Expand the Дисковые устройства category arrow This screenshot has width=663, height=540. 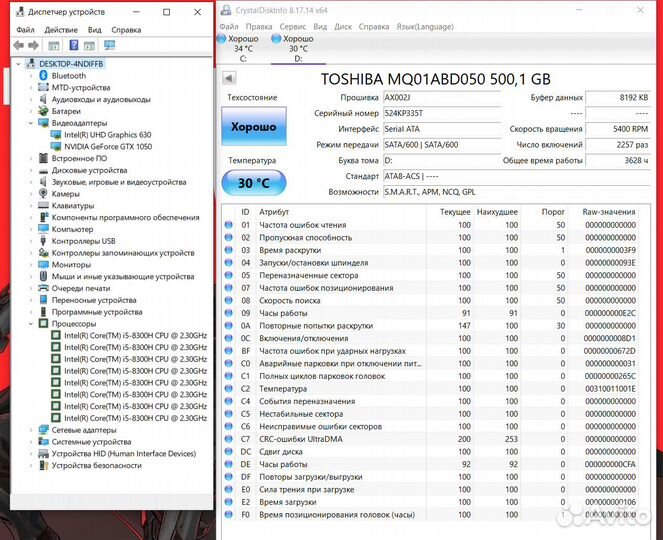click(30, 170)
